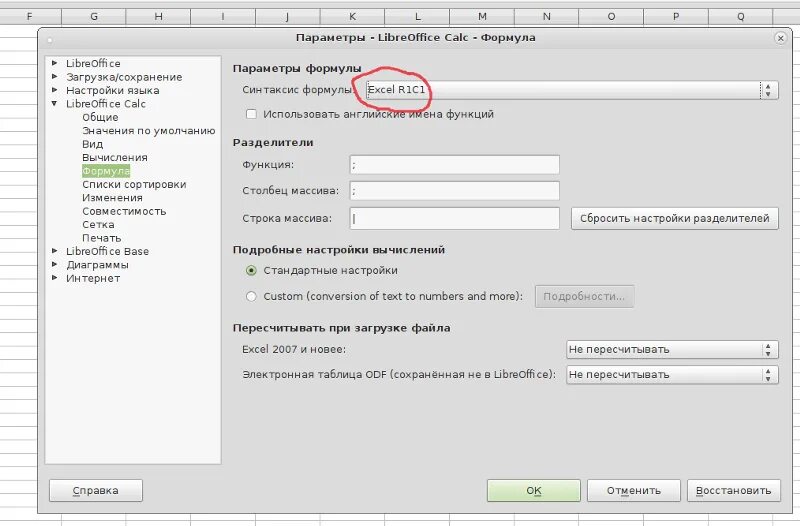The width and height of the screenshot is (800, 526).
Task: Expand the Загрузка/сохранение tree node
Action: pos(55,77)
